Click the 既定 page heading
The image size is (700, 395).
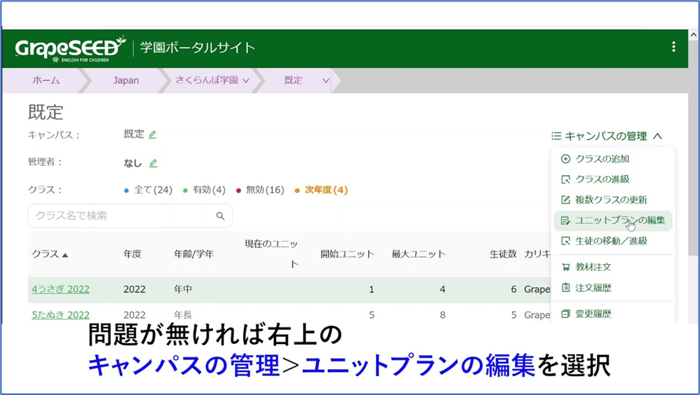46,112
